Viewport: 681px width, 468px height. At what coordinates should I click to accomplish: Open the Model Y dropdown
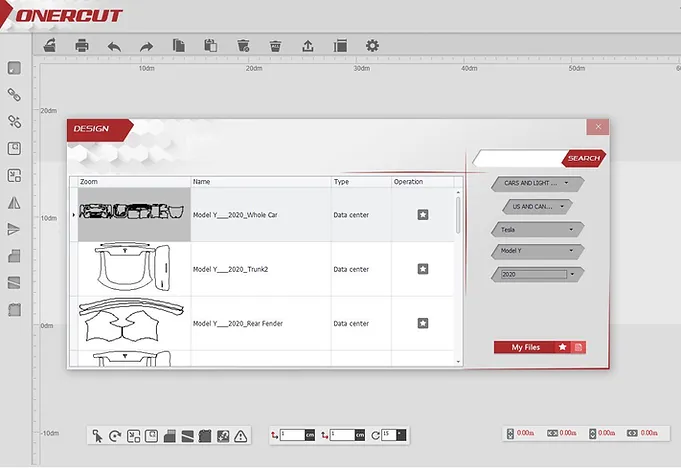tap(538, 251)
